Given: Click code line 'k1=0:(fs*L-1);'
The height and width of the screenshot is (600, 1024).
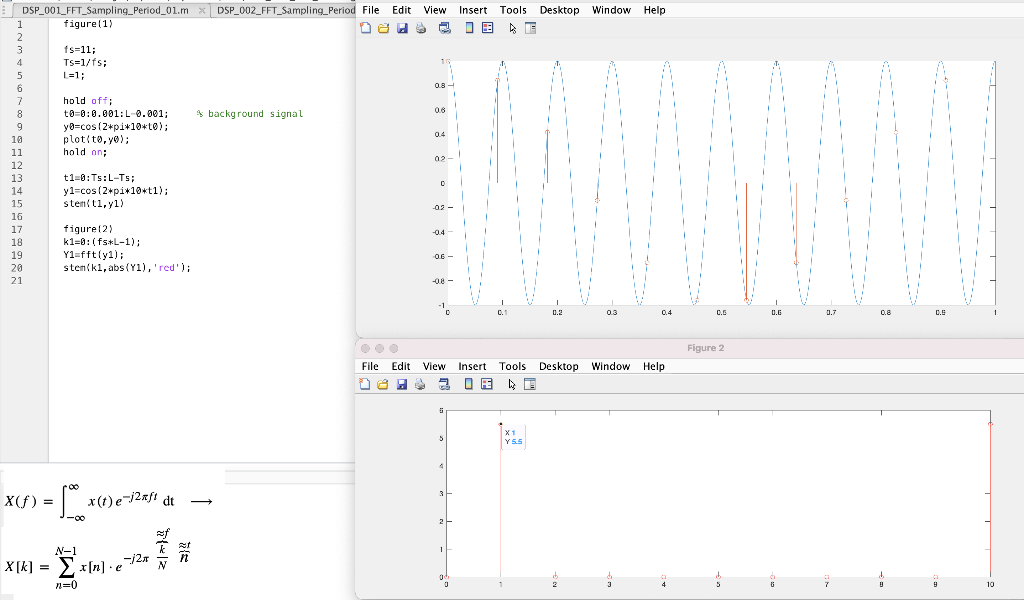Looking at the screenshot, I should (x=102, y=242).
